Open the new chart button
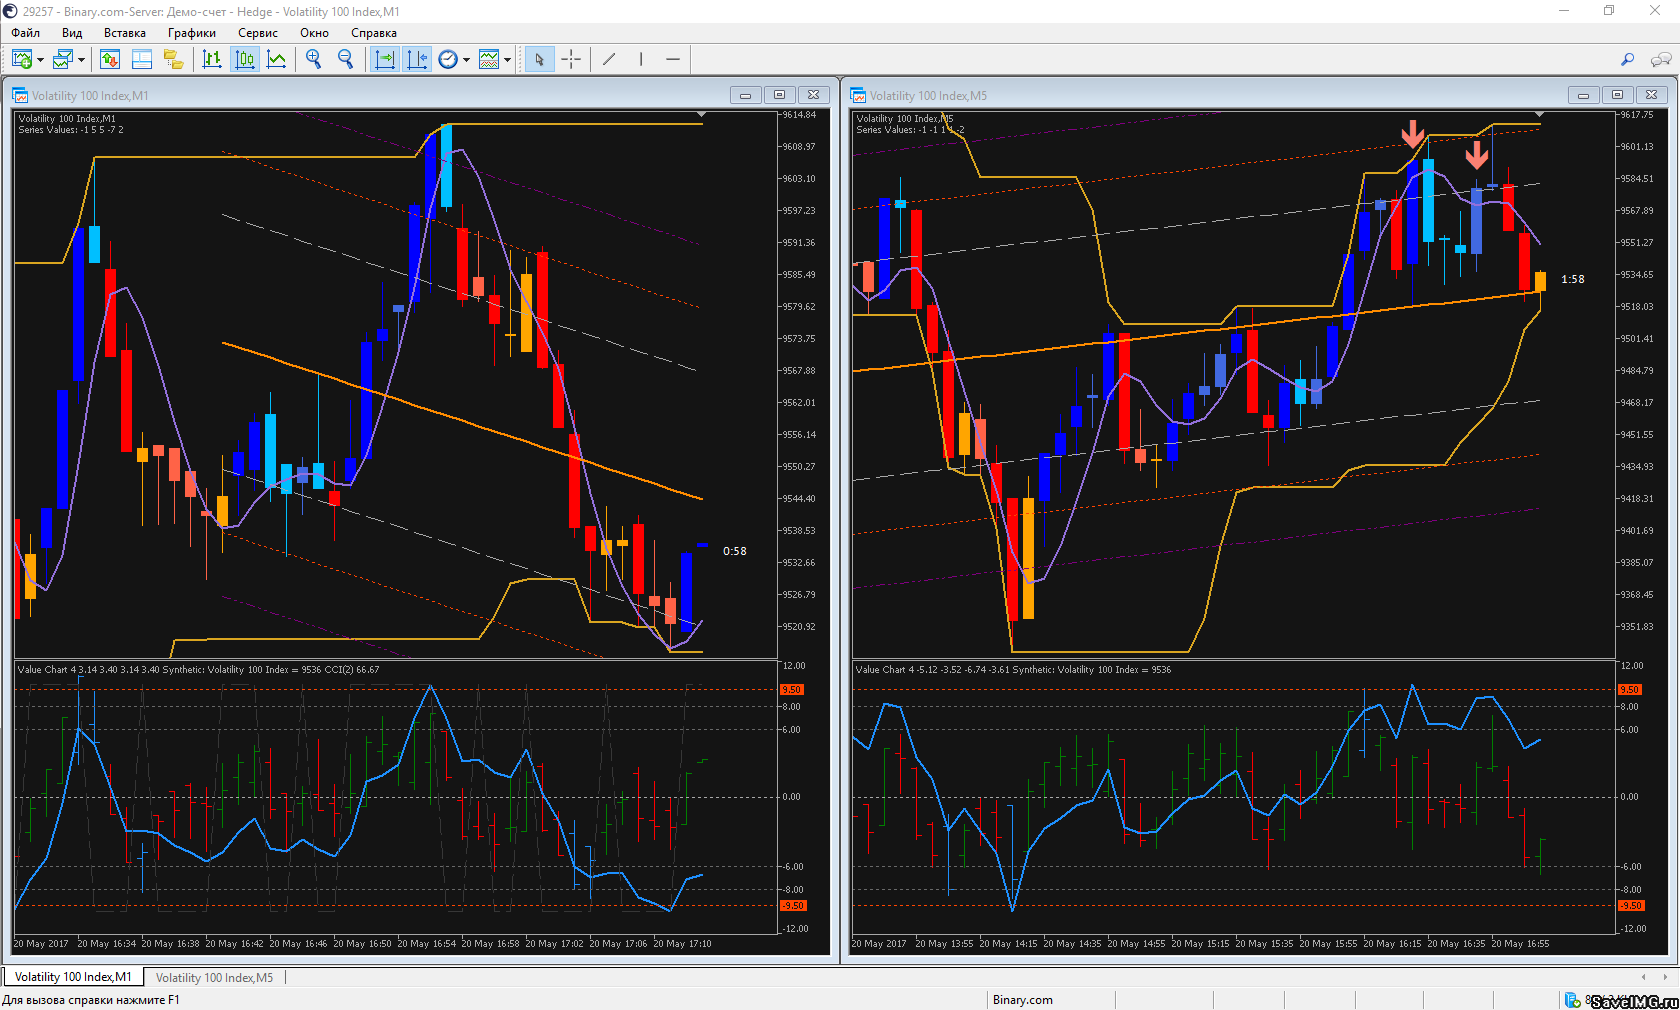The image size is (1680, 1010). tap(21, 60)
